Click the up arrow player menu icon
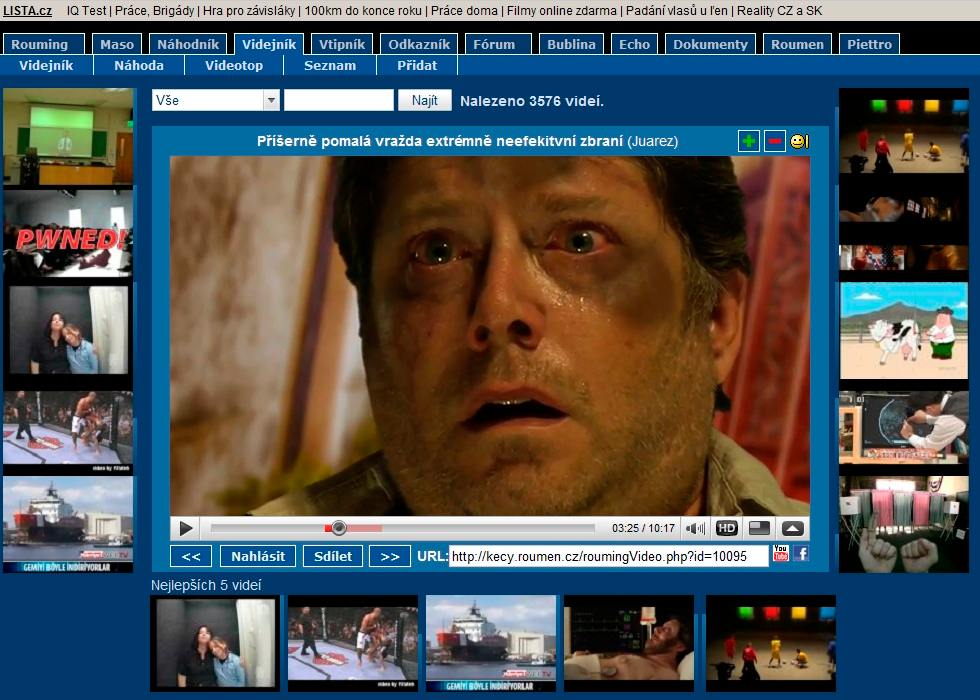 pos(792,528)
